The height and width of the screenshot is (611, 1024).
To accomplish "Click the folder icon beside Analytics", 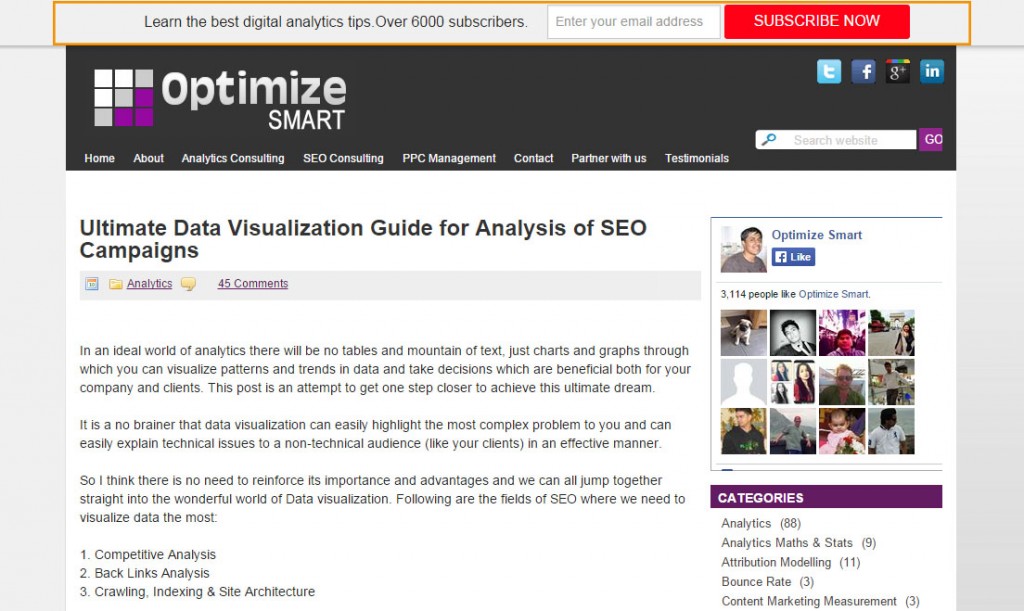I will click(x=116, y=284).
